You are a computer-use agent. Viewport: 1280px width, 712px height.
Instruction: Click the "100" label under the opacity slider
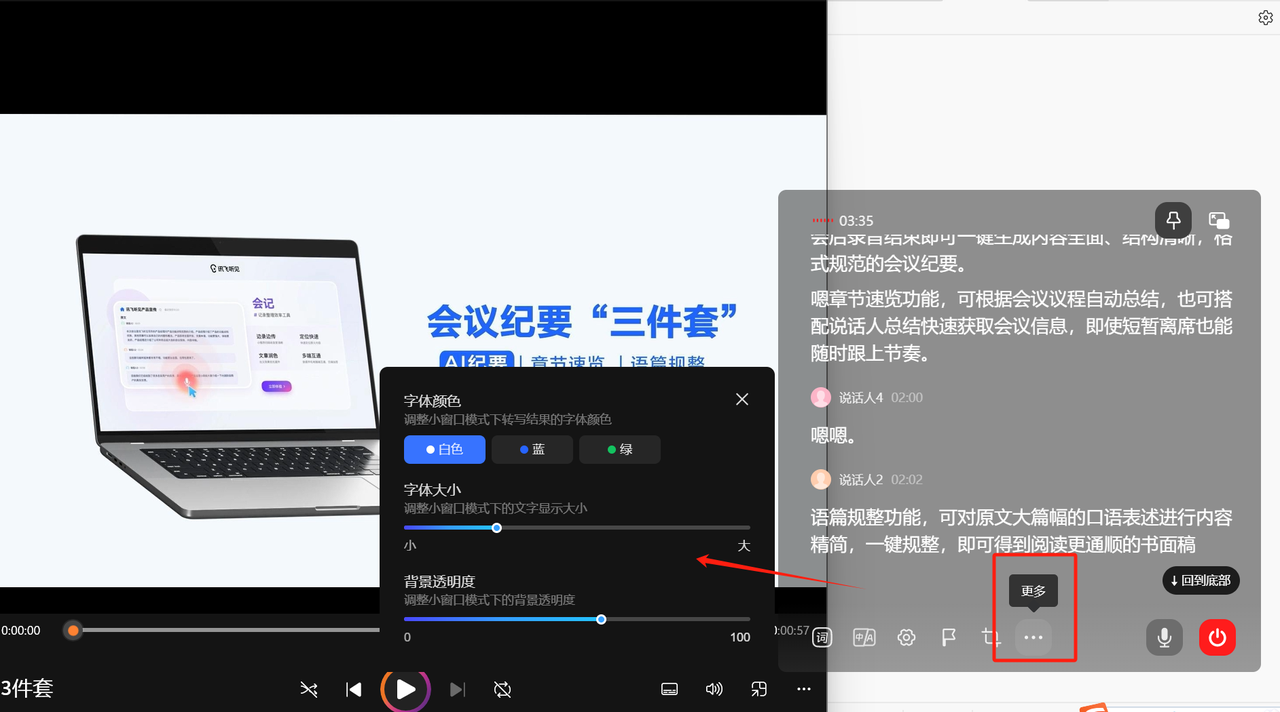point(740,637)
